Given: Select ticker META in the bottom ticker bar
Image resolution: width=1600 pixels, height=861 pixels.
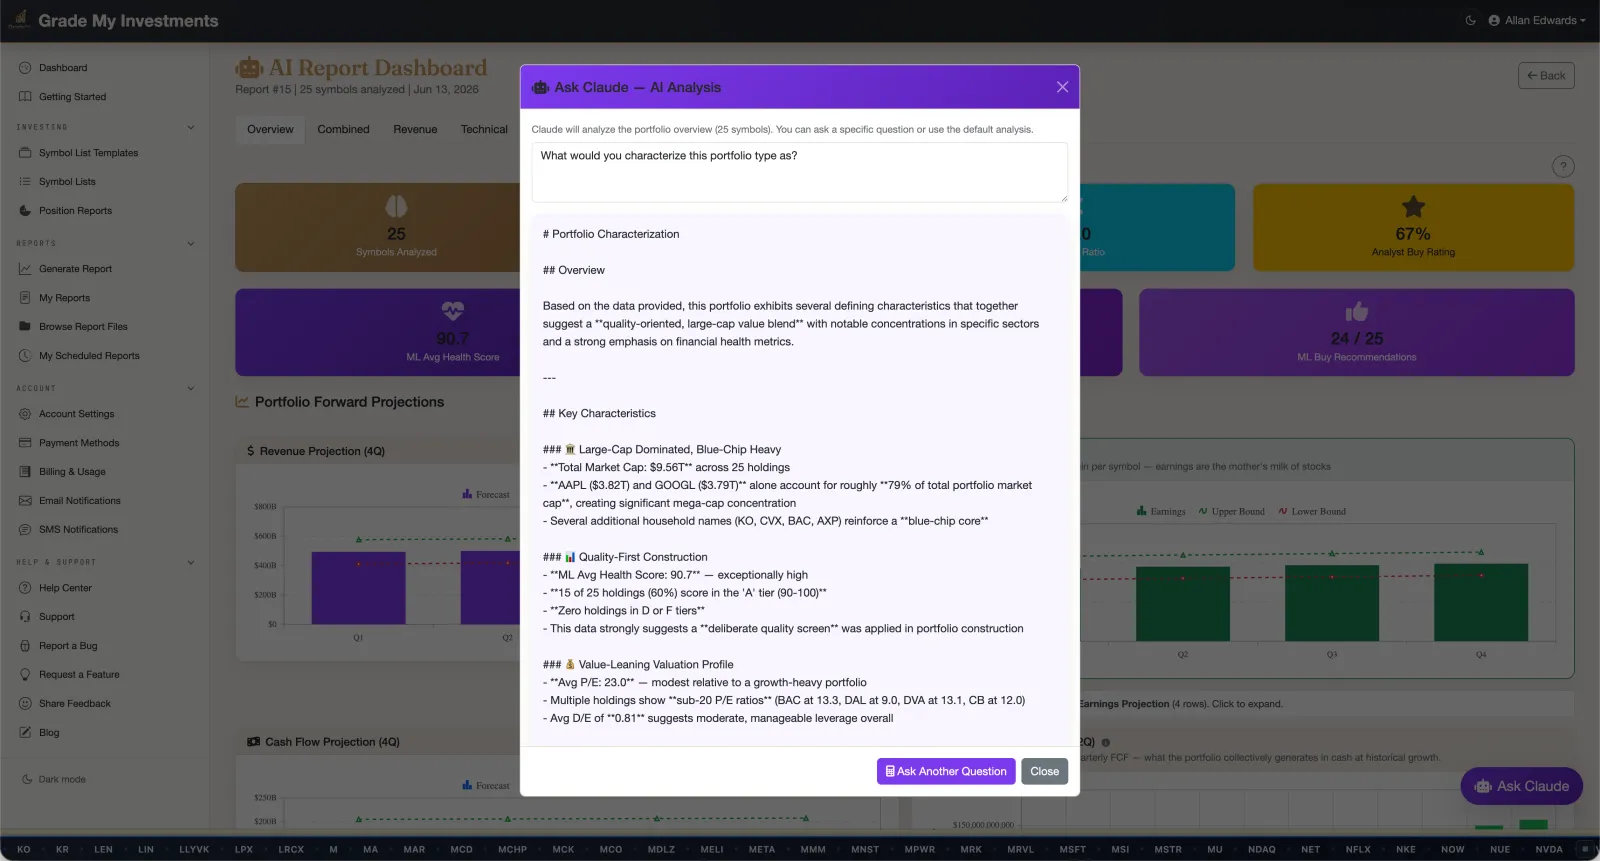Looking at the screenshot, I should [762, 850].
